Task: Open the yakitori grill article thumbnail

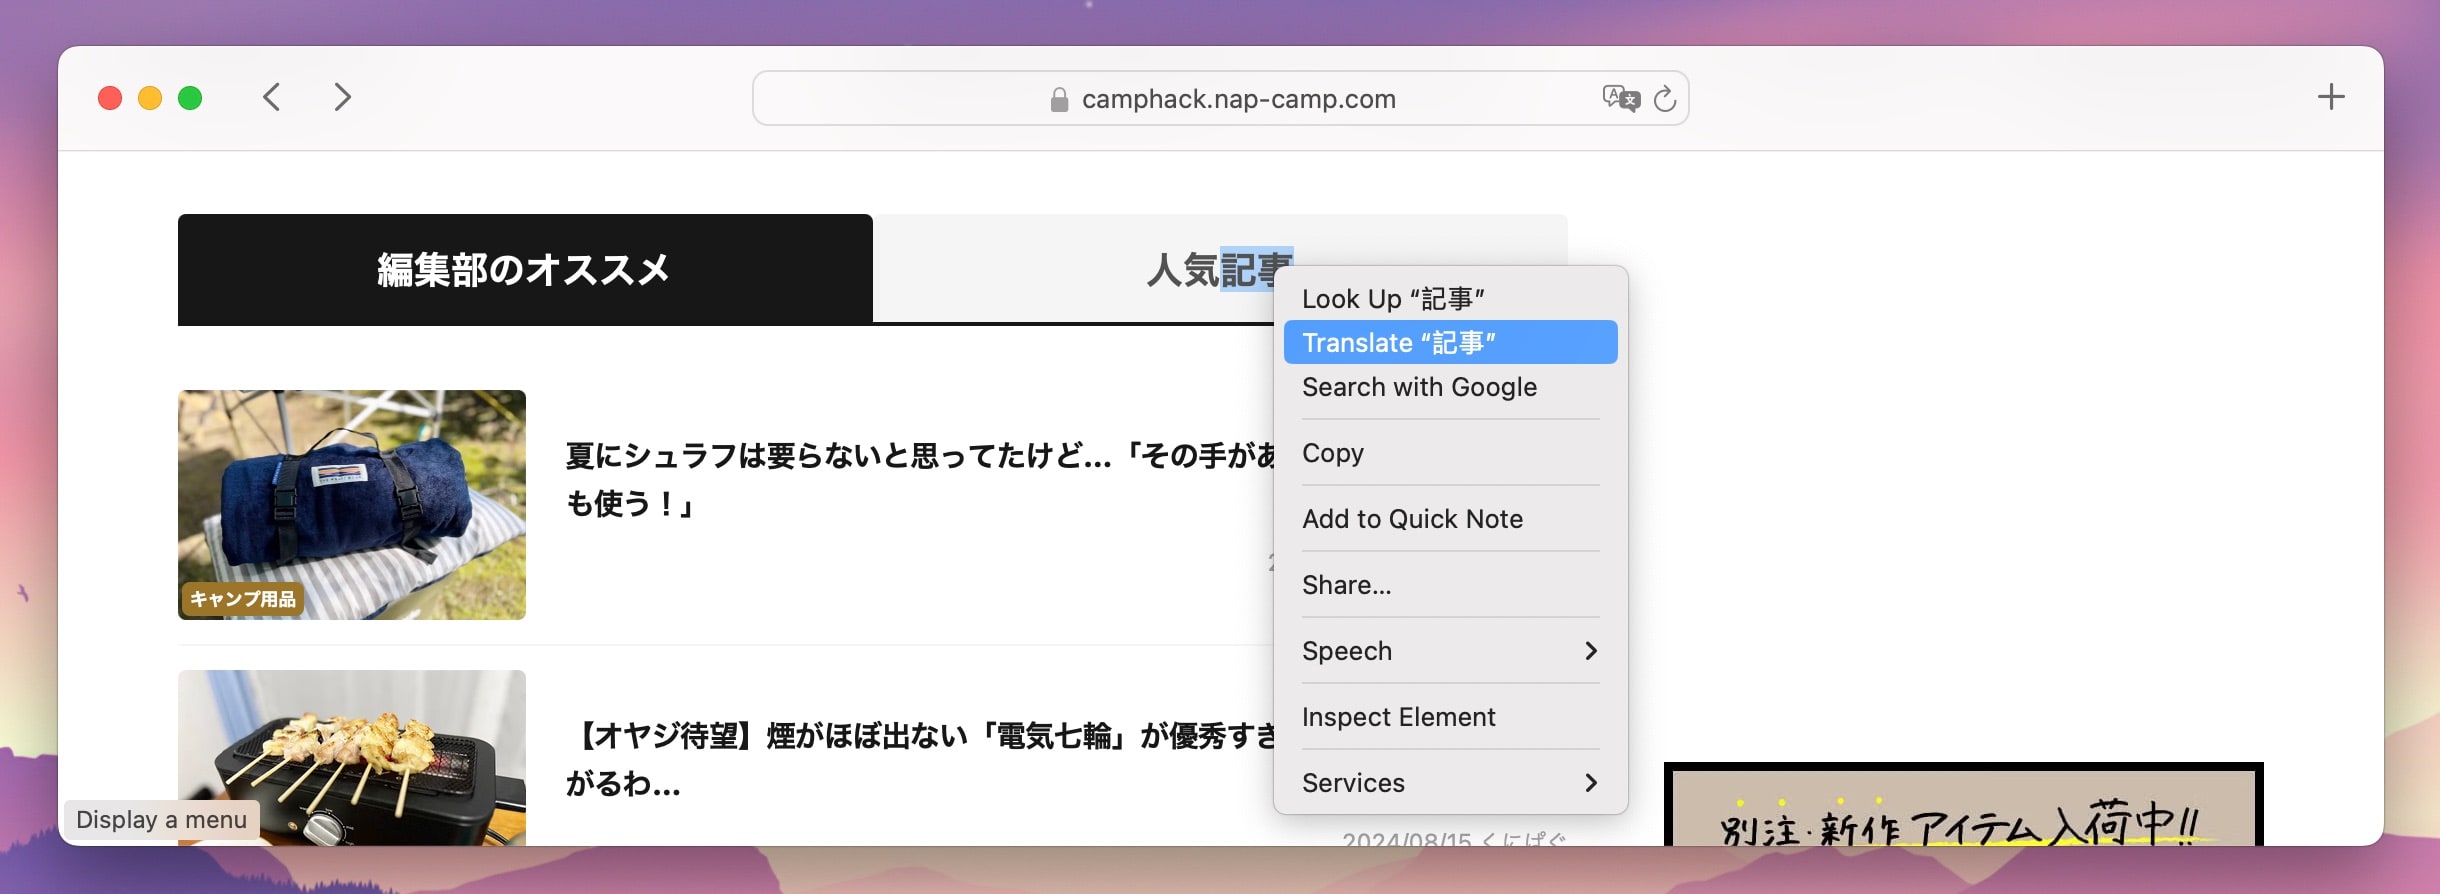Action: pyautogui.click(x=352, y=757)
